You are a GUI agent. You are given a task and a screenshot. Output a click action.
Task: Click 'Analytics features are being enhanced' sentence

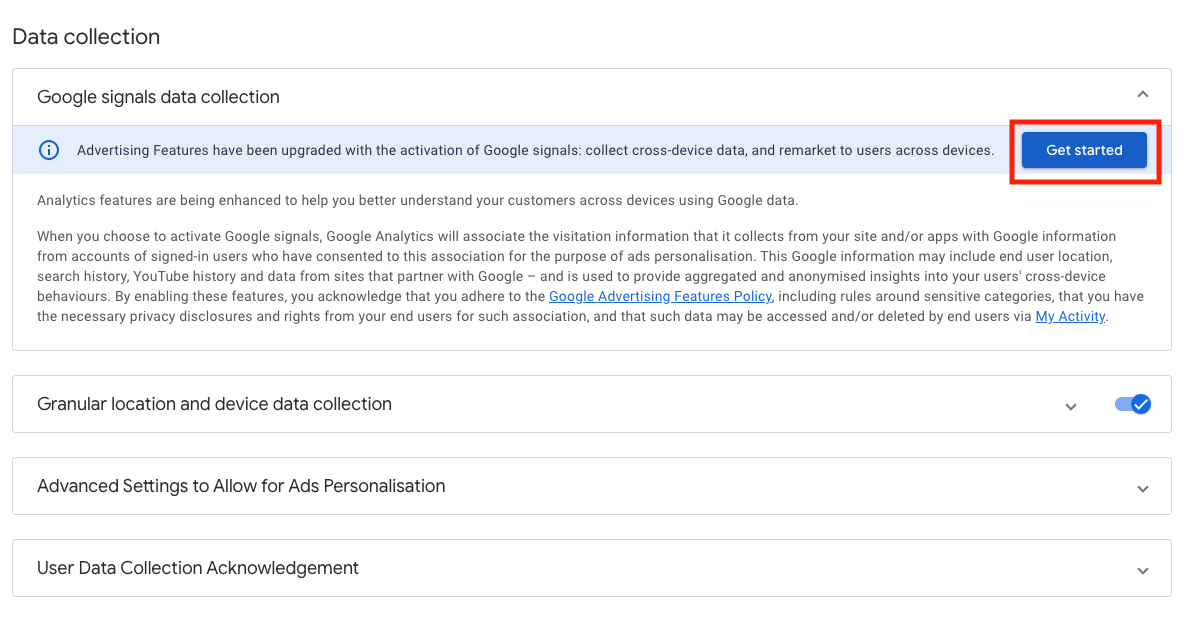click(417, 200)
